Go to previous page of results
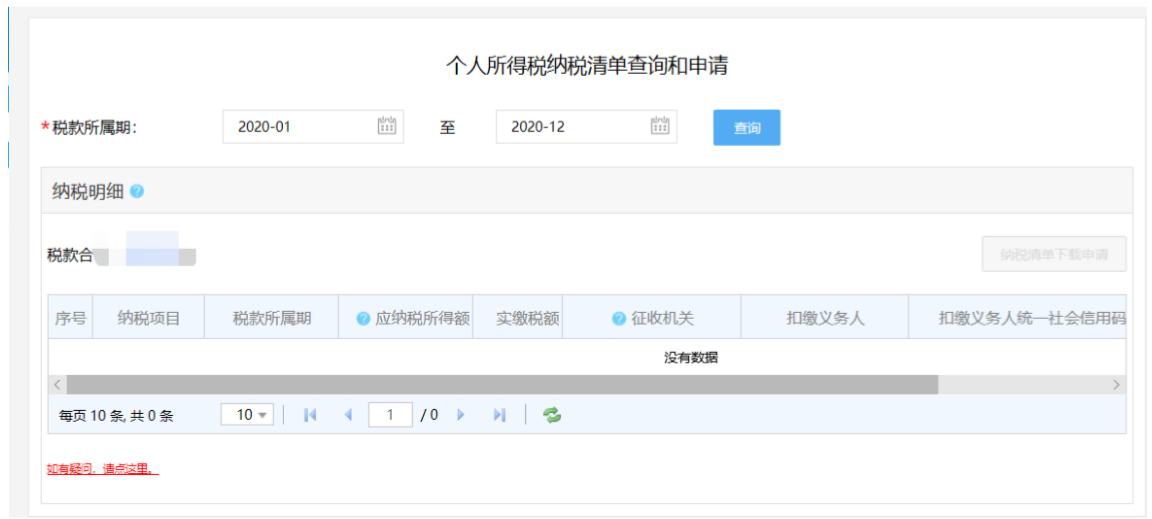Screen dimensions: 1152x519 348,415
